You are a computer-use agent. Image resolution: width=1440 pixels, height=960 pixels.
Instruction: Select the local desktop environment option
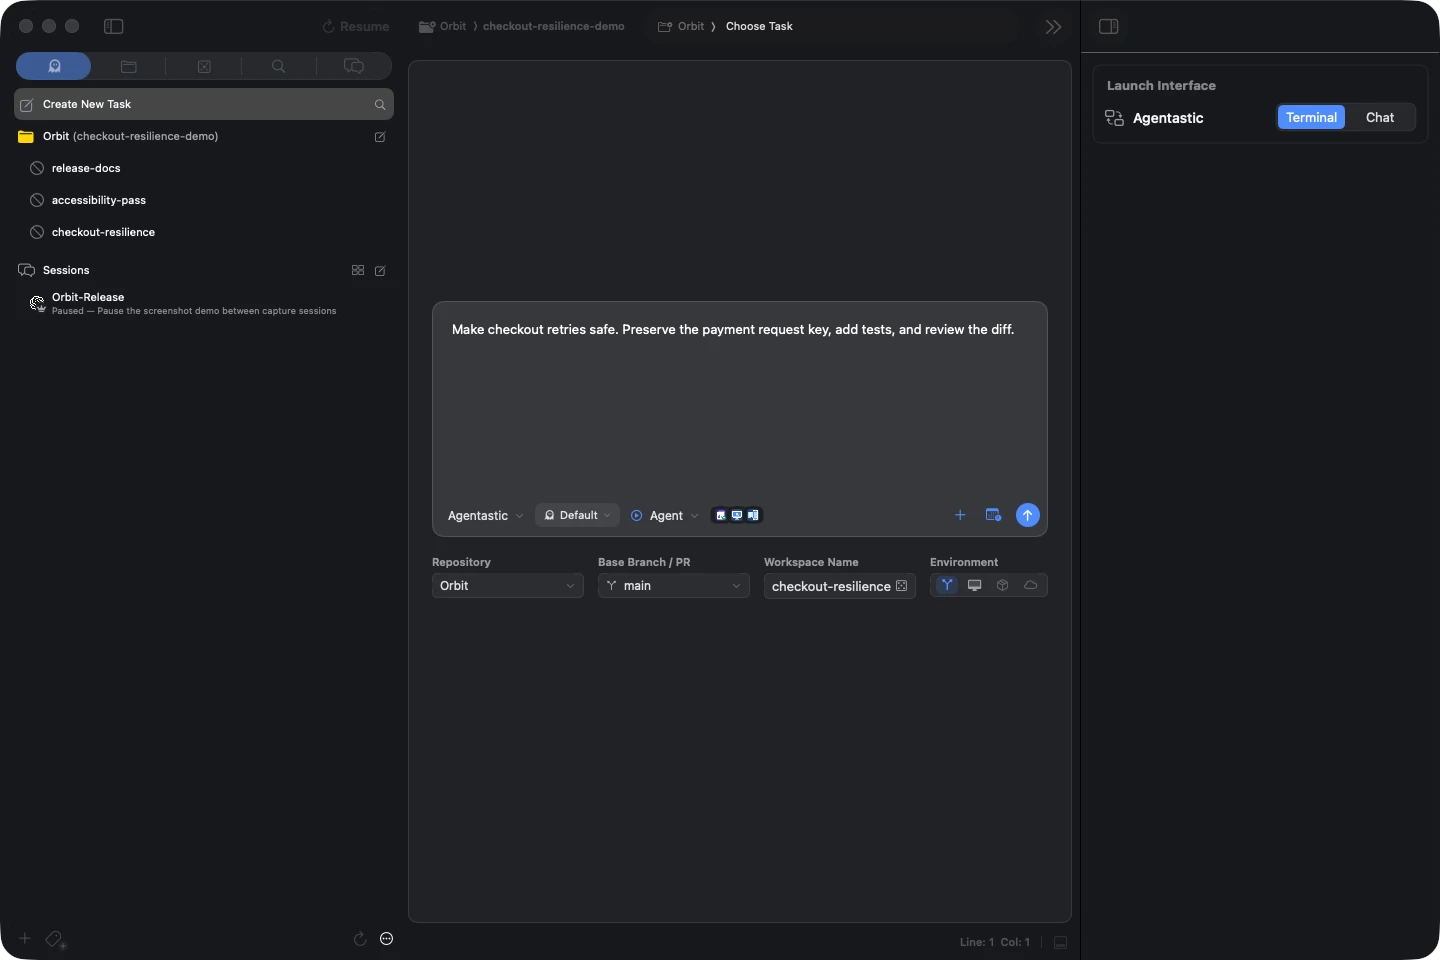coord(975,585)
